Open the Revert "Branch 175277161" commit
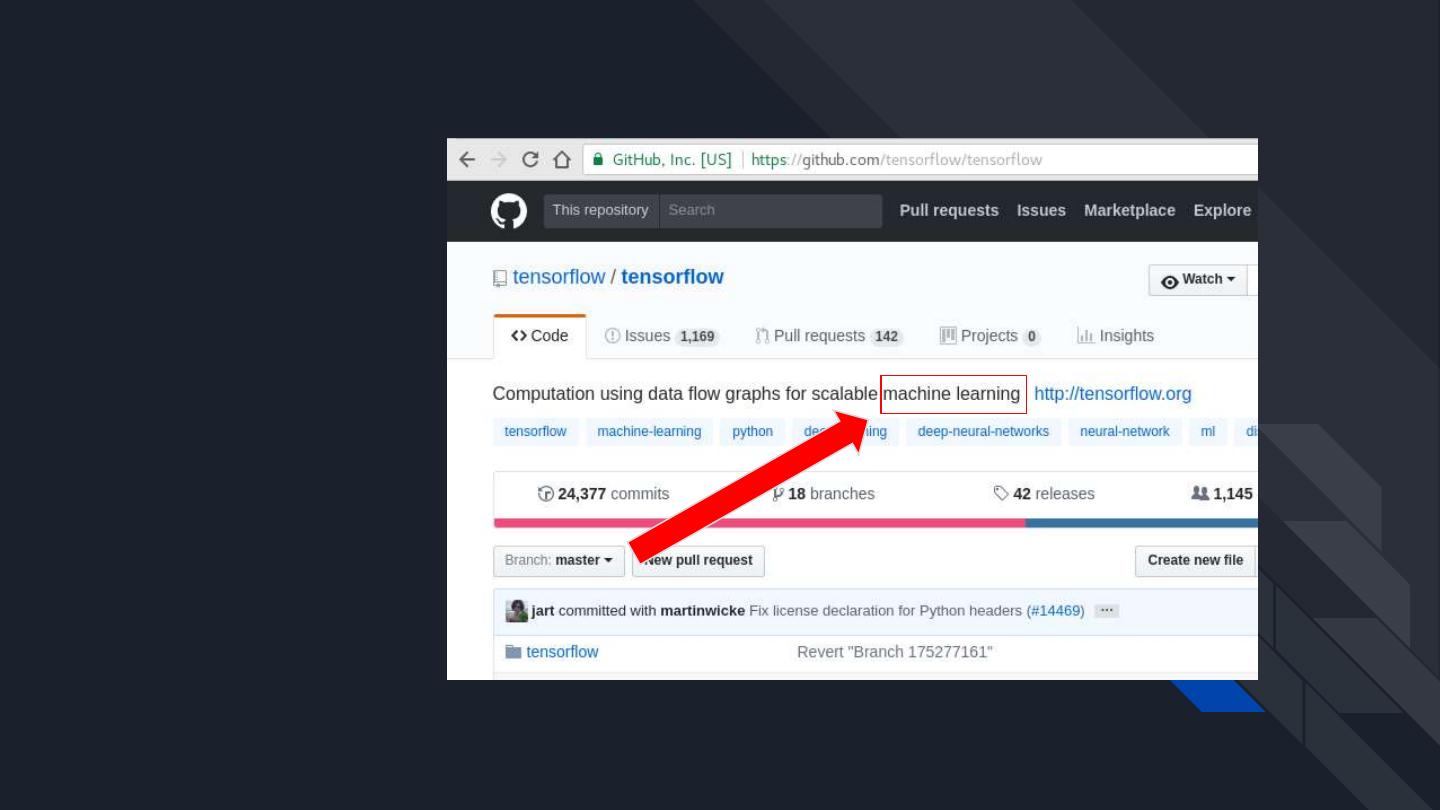 pyautogui.click(x=895, y=652)
